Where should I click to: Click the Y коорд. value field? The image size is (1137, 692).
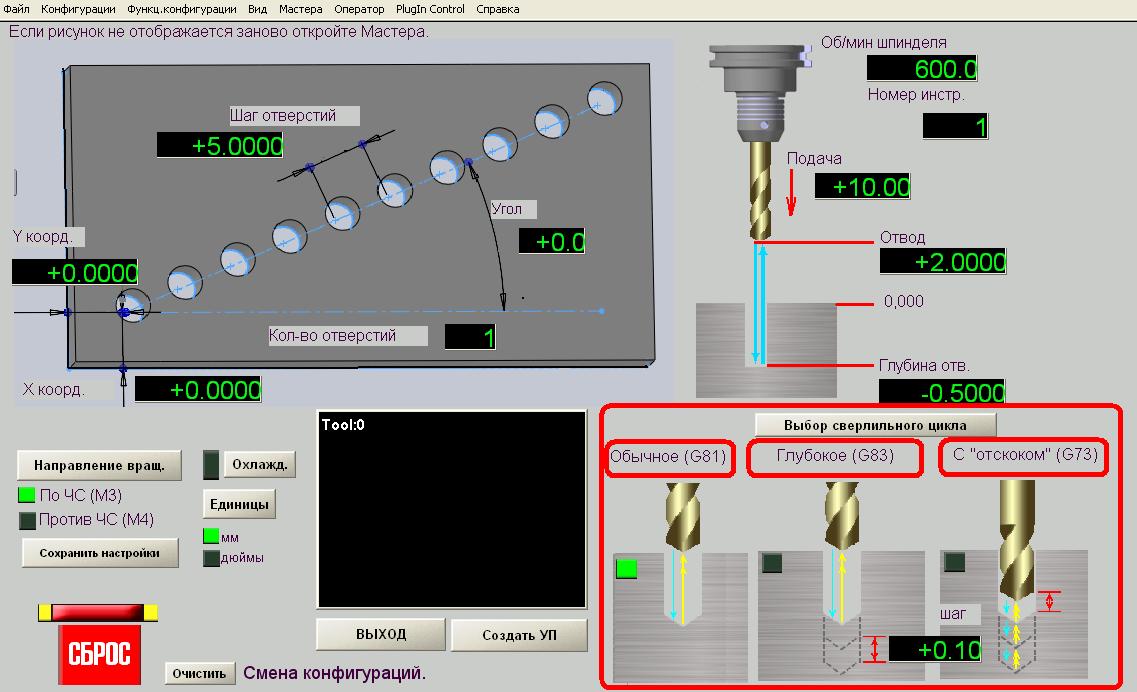pos(75,273)
